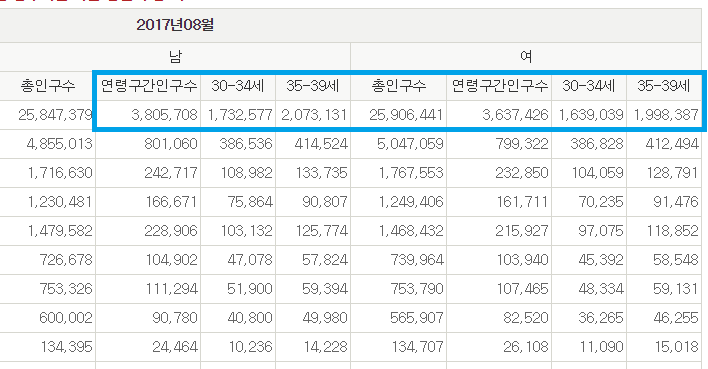Click 30-34세 header under 남
Screen dimensions: 708x369
point(238,86)
